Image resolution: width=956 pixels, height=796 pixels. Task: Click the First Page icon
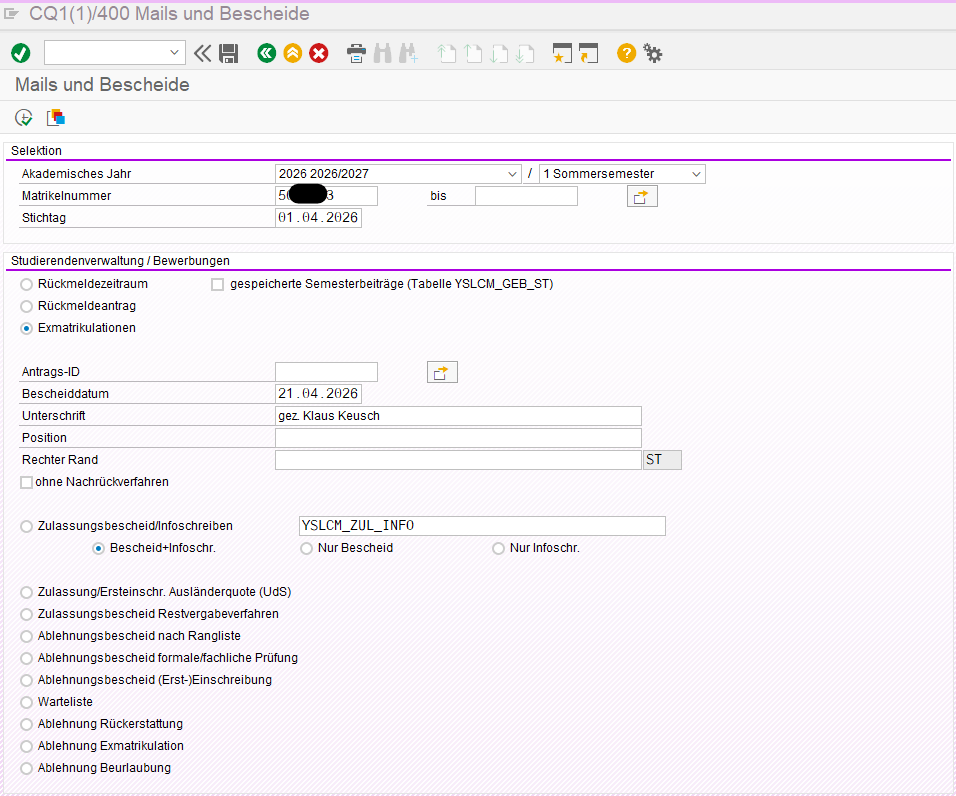(x=446, y=54)
